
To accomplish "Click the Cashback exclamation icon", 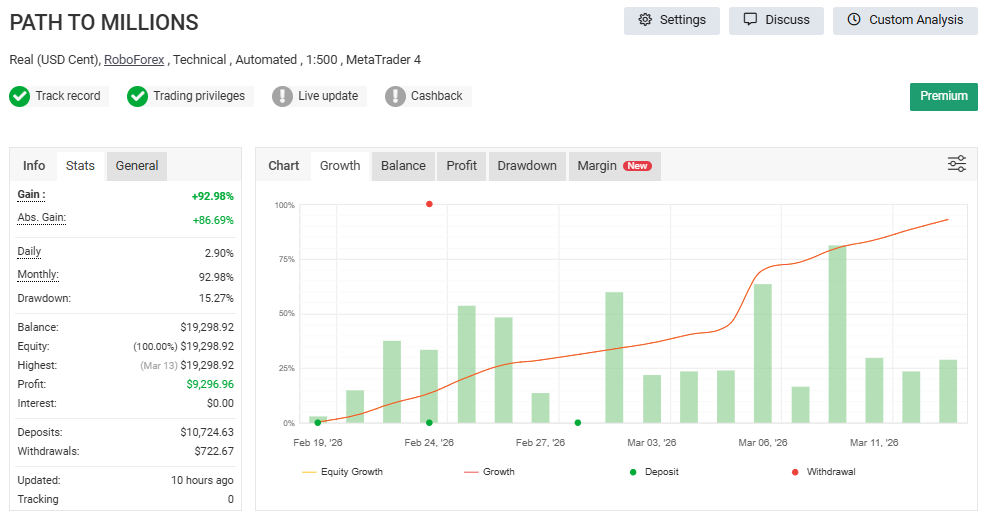I will [x=395, y=97].
